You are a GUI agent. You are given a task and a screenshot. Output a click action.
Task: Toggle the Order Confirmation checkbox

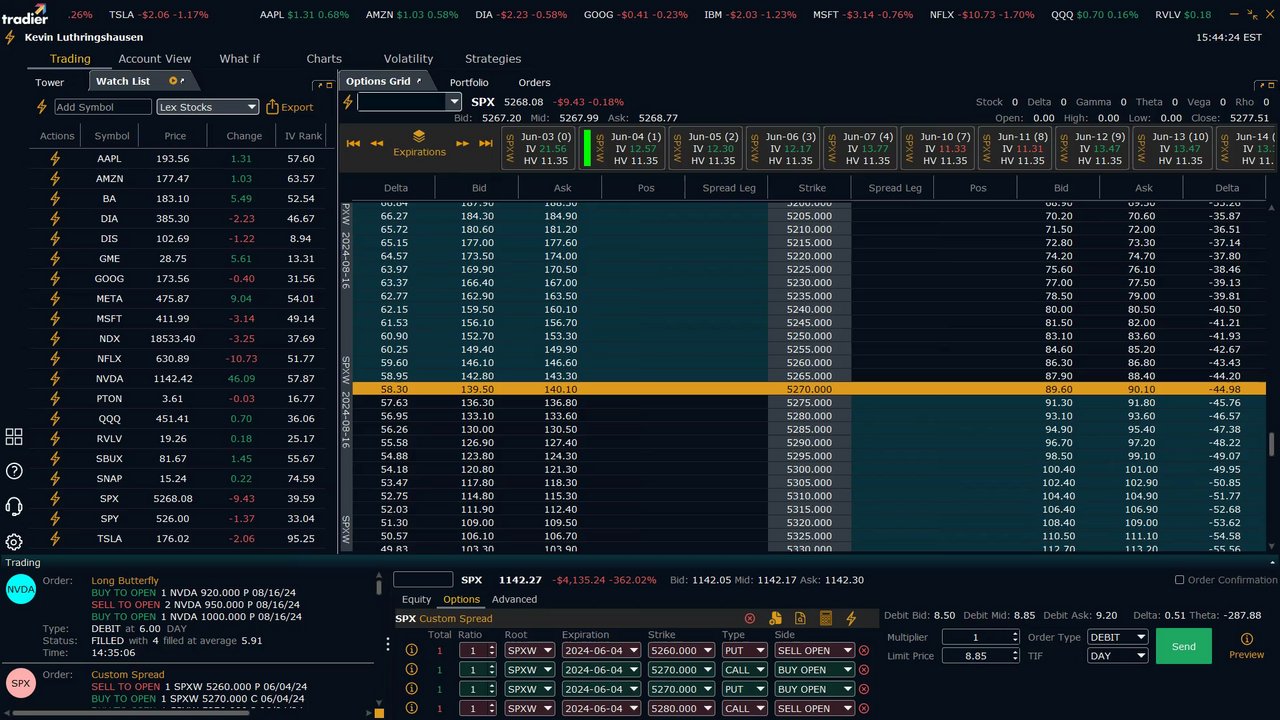1179,580
